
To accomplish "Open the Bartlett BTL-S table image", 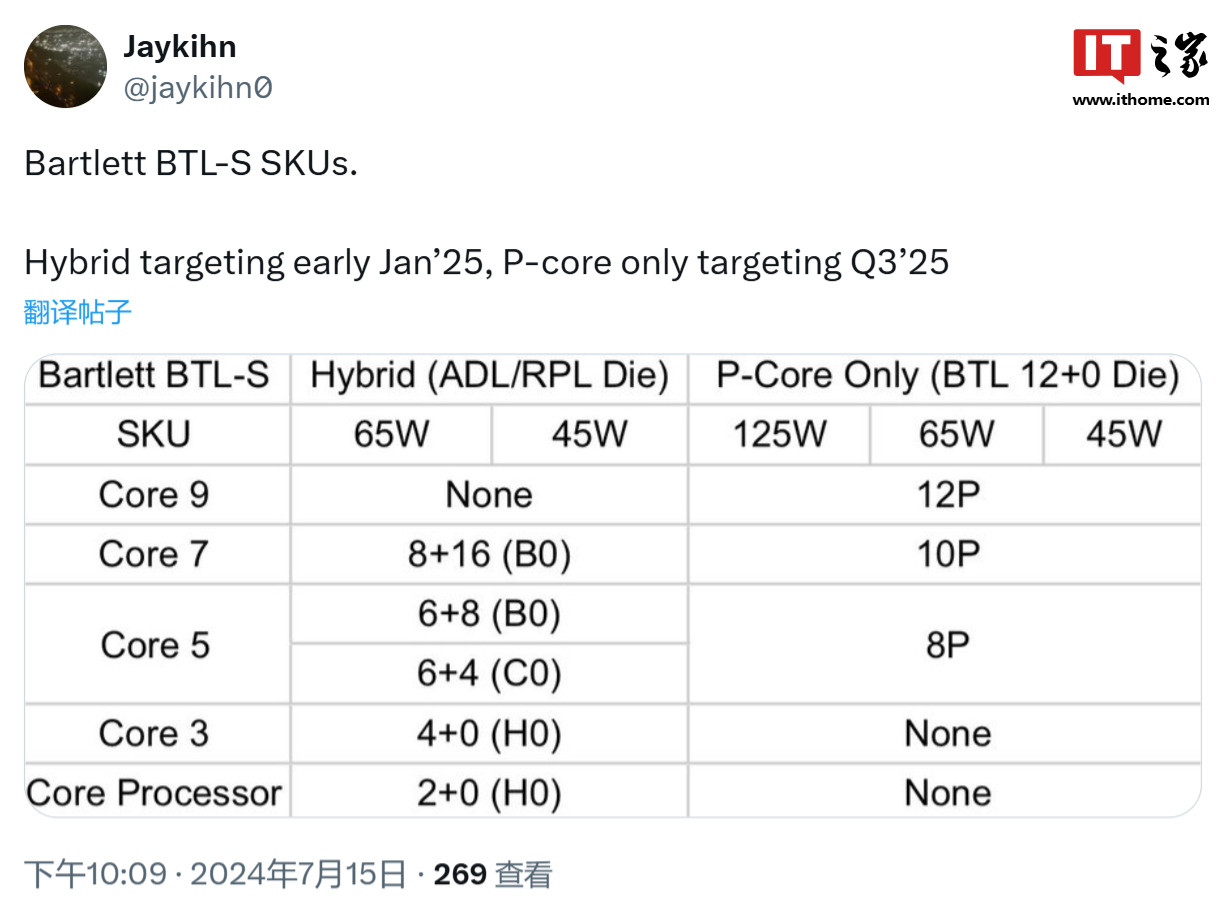I will pyautogui.click(x=612, y=585).
